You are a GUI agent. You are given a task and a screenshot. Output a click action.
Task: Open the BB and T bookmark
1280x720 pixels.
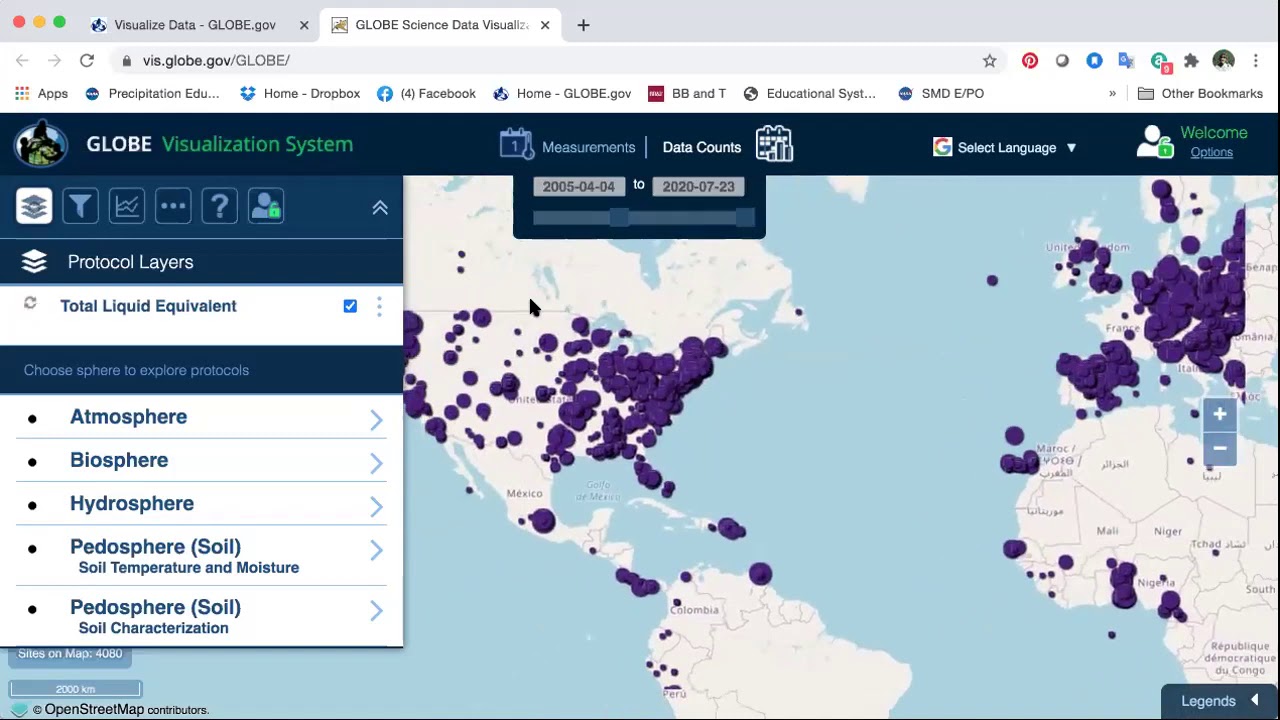[687, 93]
